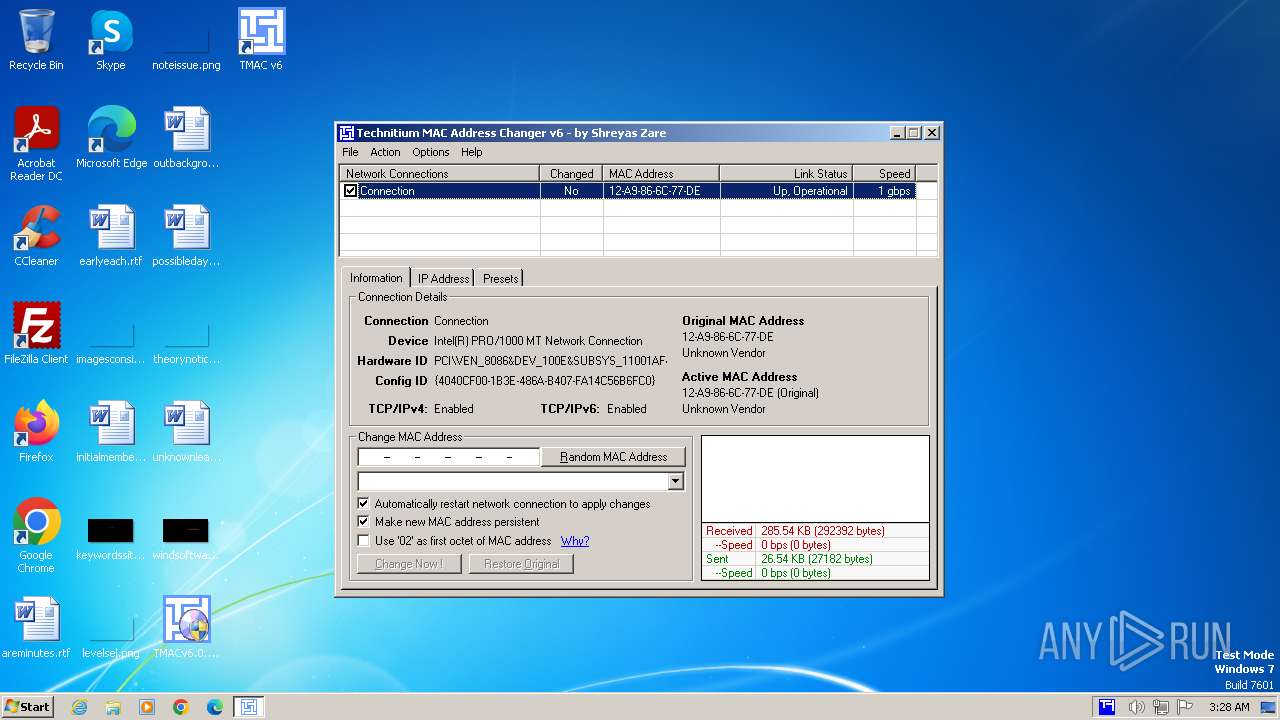
Task: Click the Change Now ! button
Action: (409, 564)
